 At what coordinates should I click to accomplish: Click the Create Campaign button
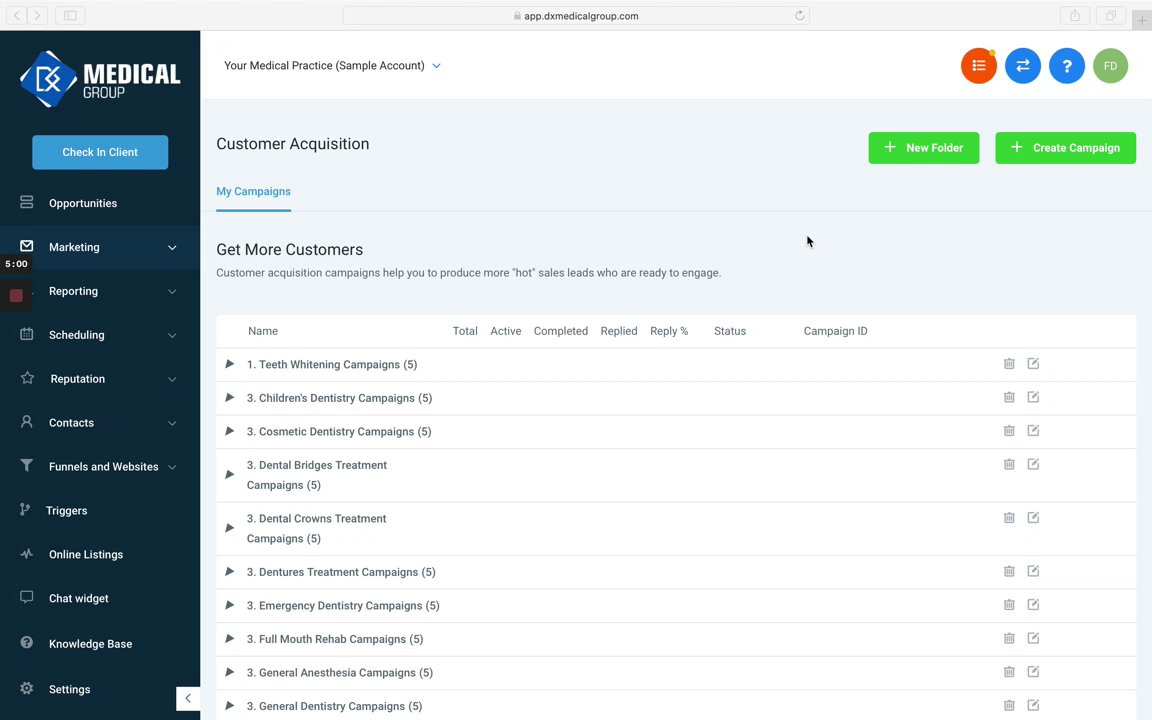tap(1065, 148)
